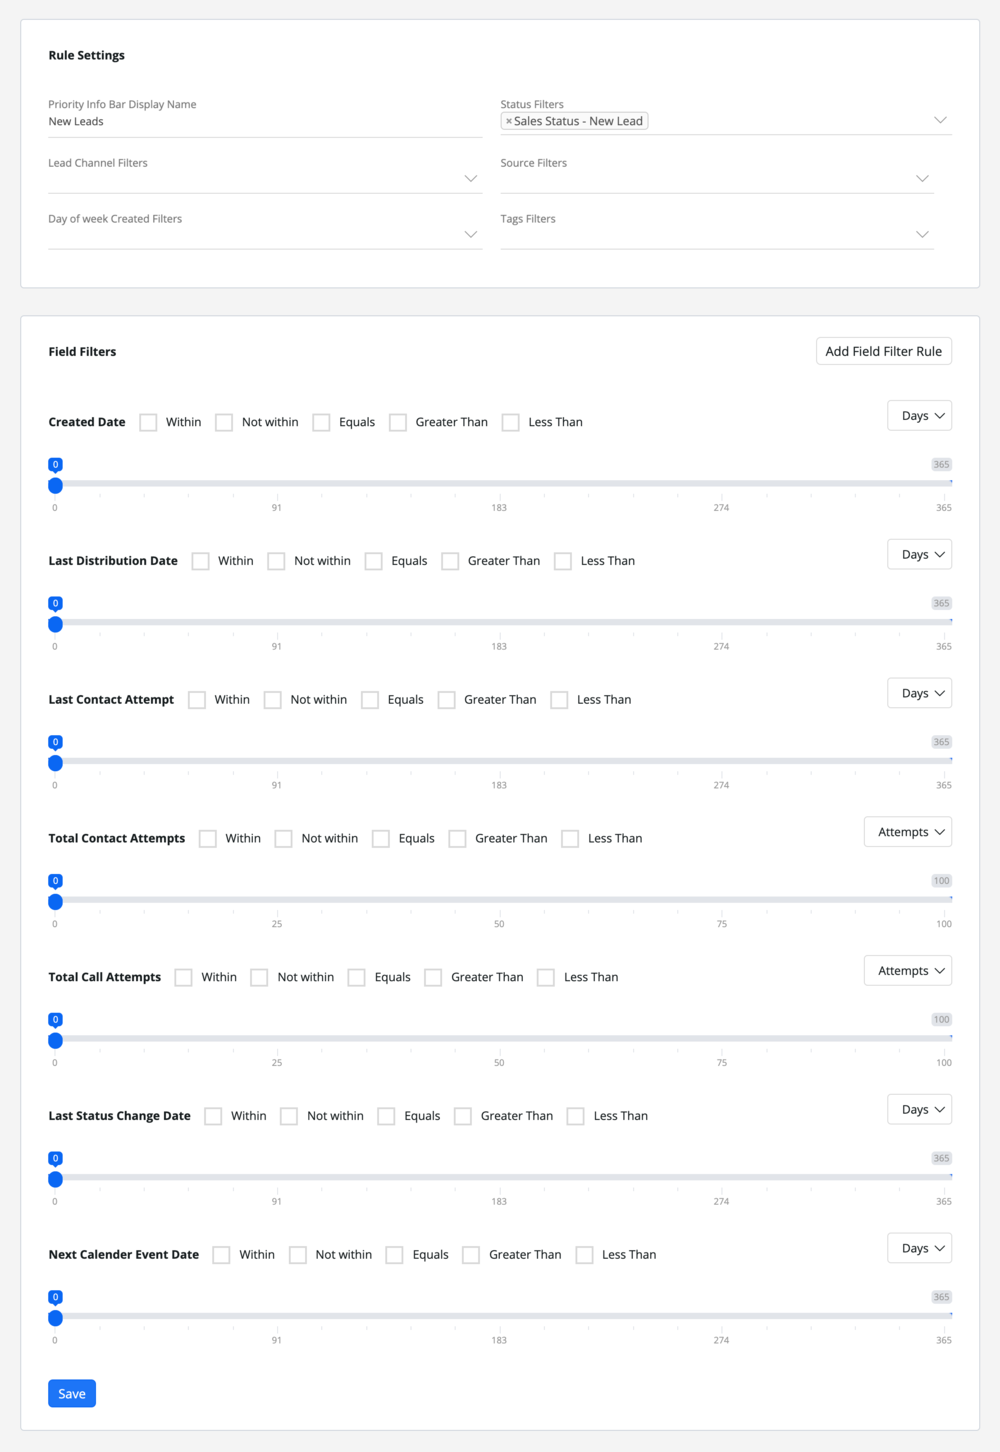Check Within for Total Call Attempts

coord(183,978)
